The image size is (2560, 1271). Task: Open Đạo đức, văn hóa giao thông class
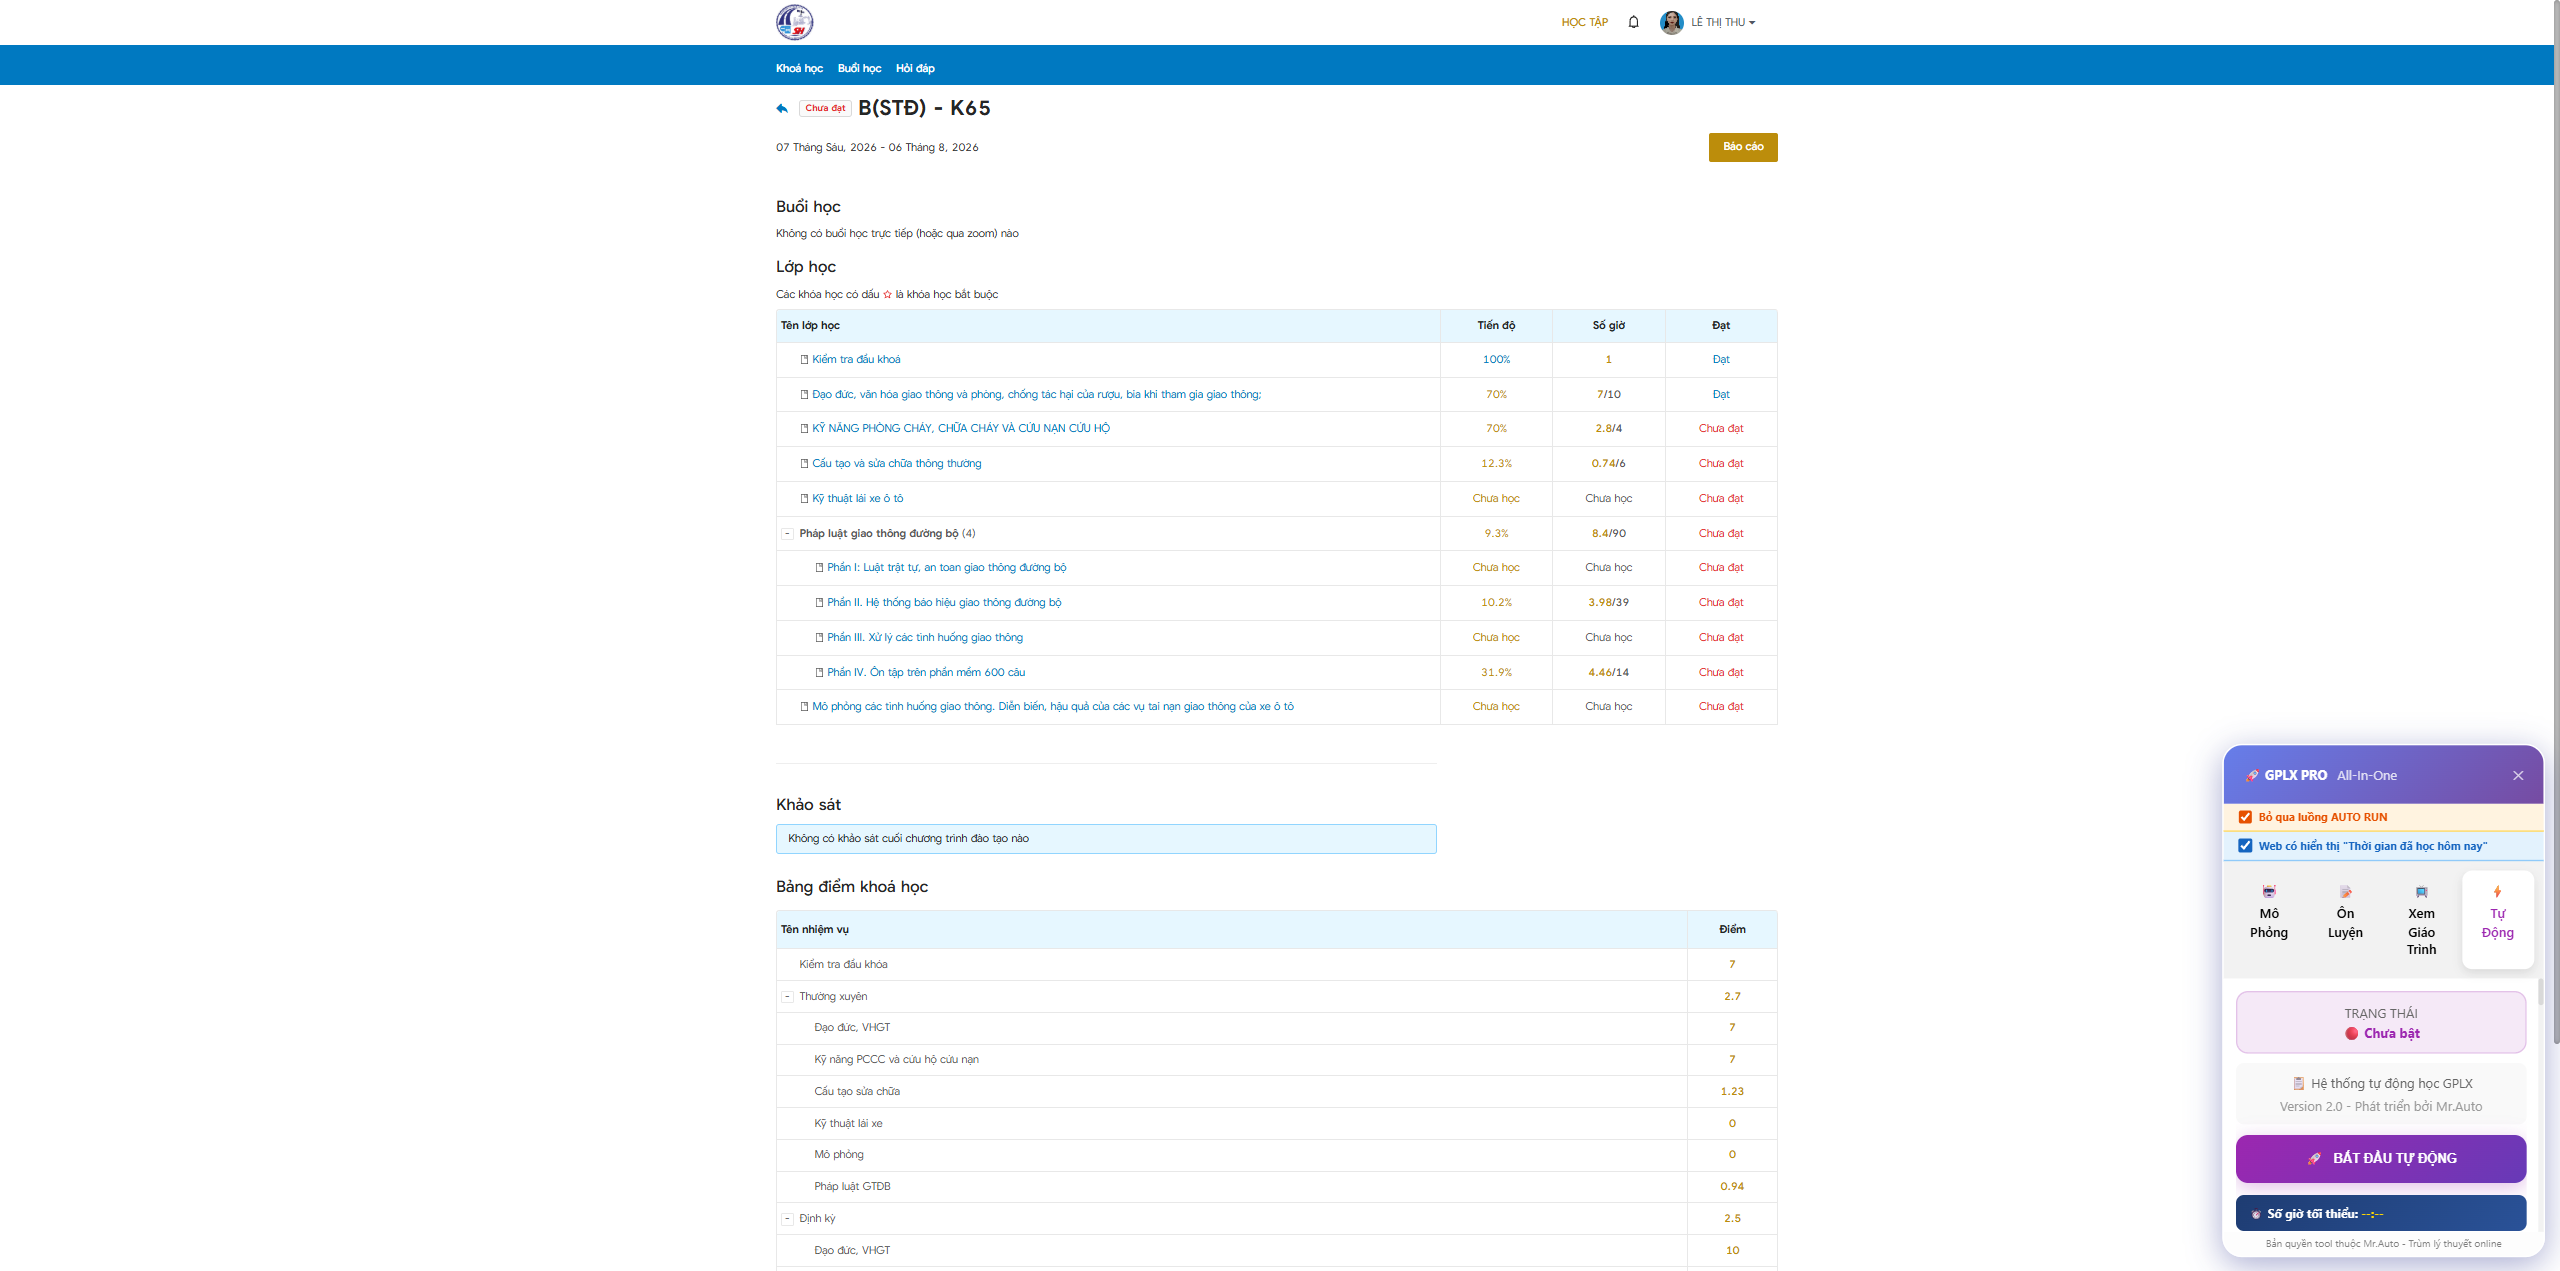coord(1036,394)
